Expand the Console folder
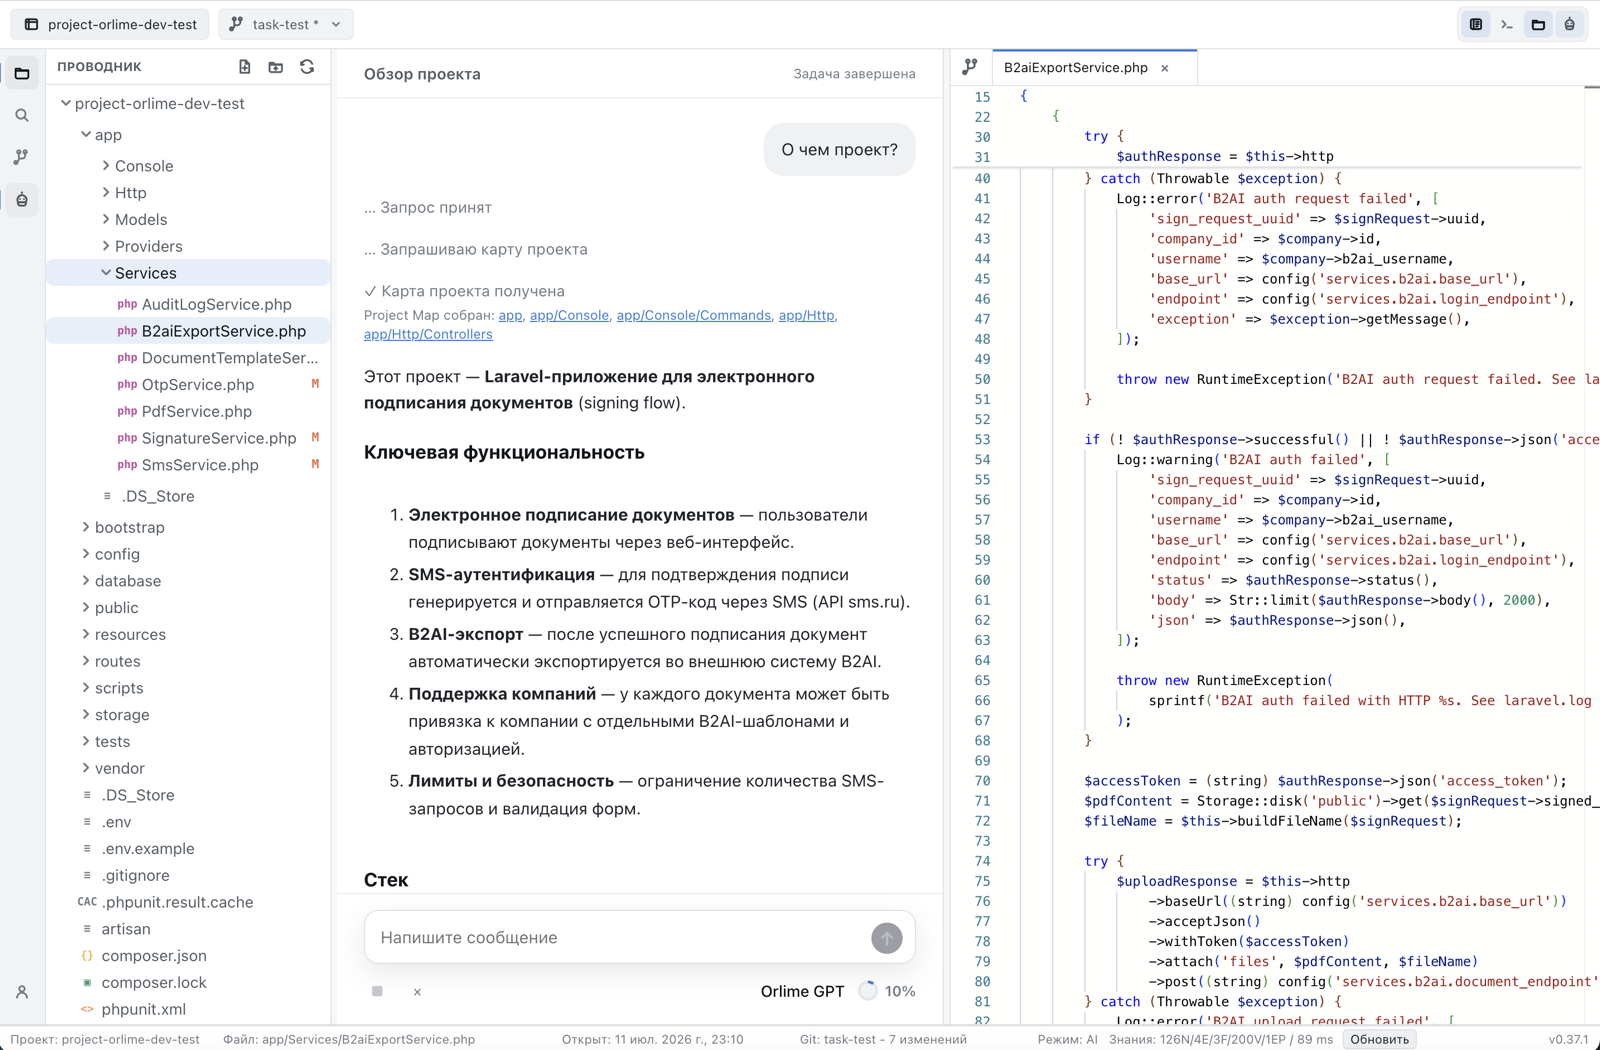The width and height of the screenshot is (1600, 1050). tap(106, 165)
